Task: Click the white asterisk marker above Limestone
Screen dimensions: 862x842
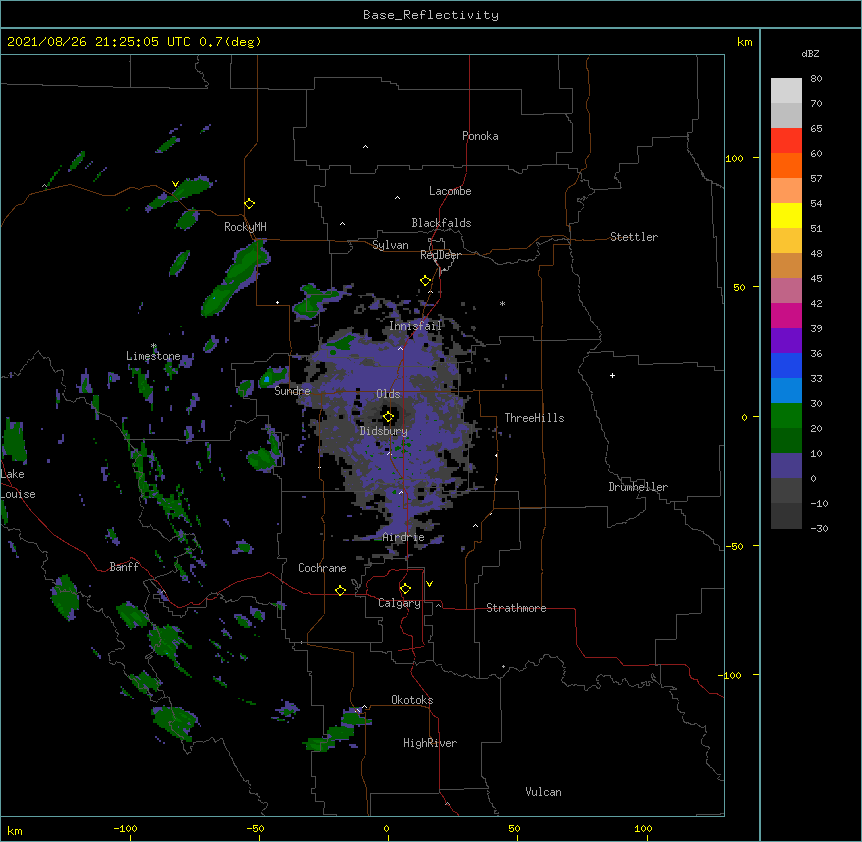Action: (x=154, y=346)
